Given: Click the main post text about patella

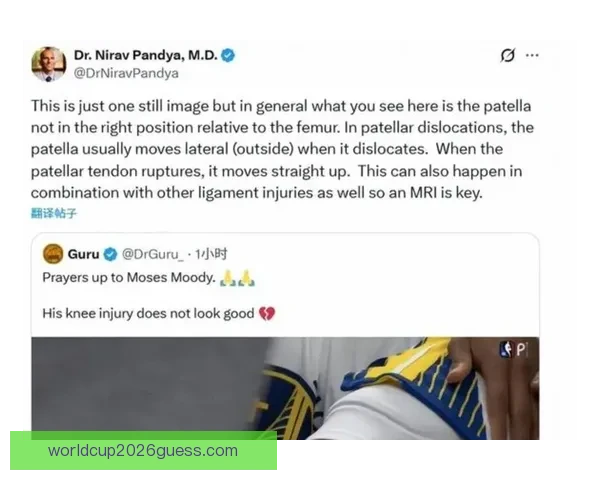Looking at the screenshot, I should coord(282,149).
